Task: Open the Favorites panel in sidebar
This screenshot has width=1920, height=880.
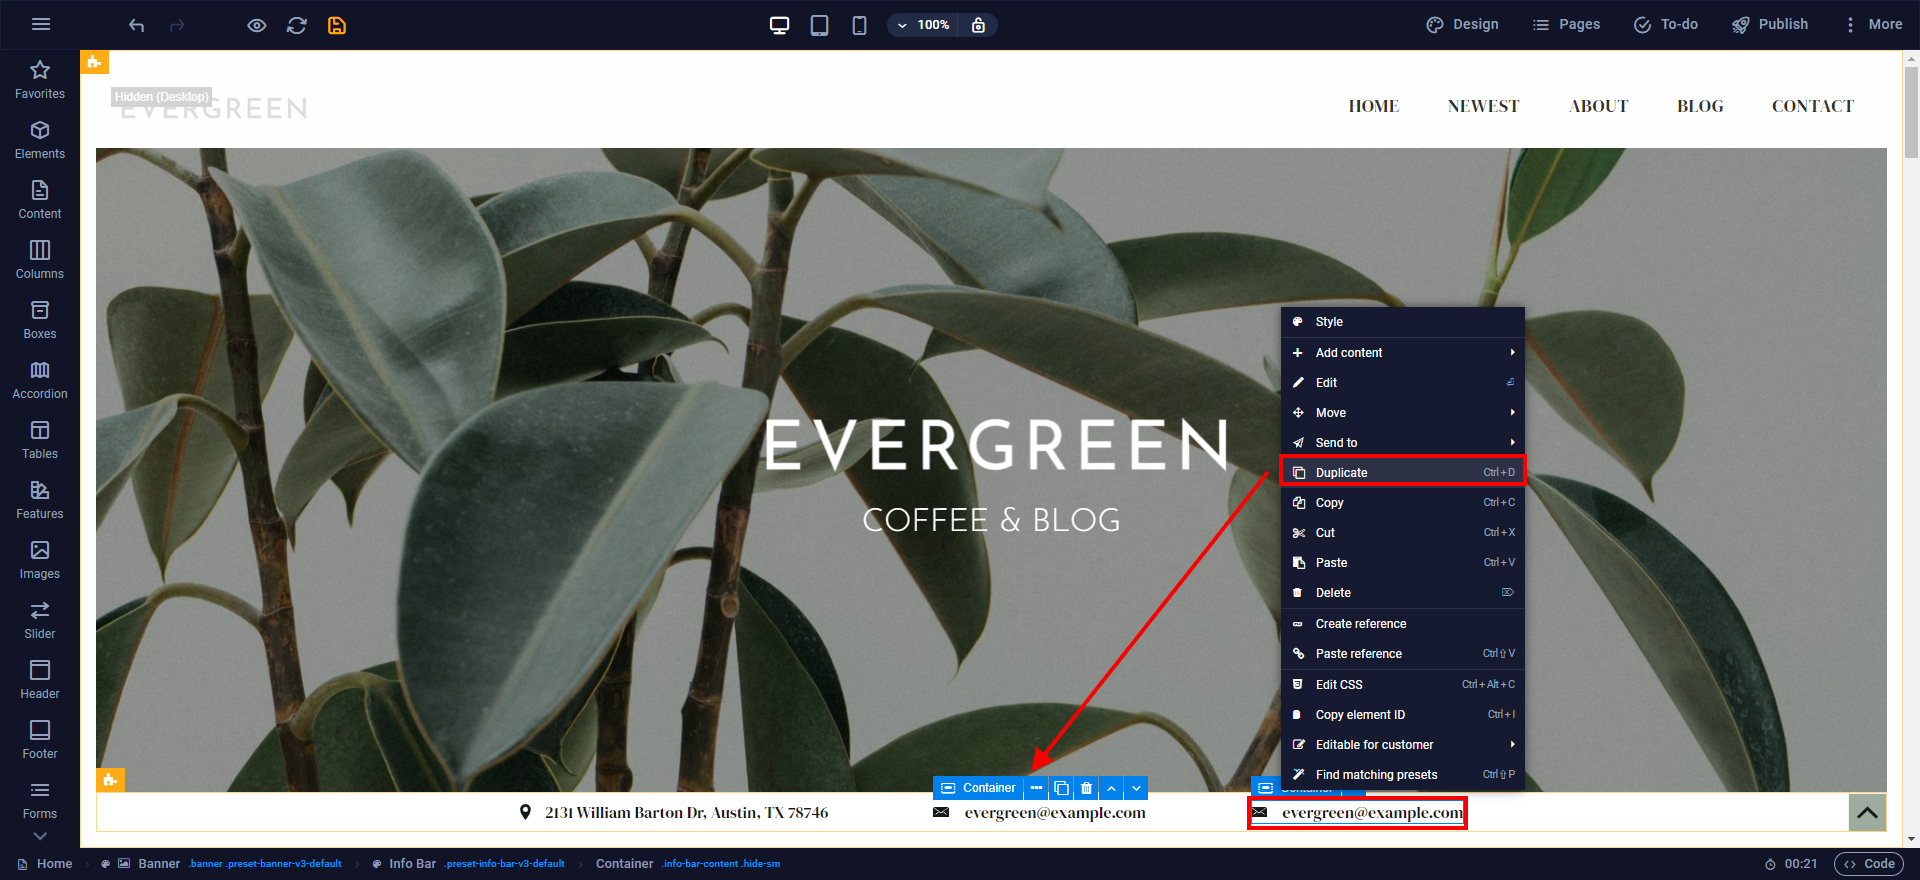Action: tap(40, 80)
